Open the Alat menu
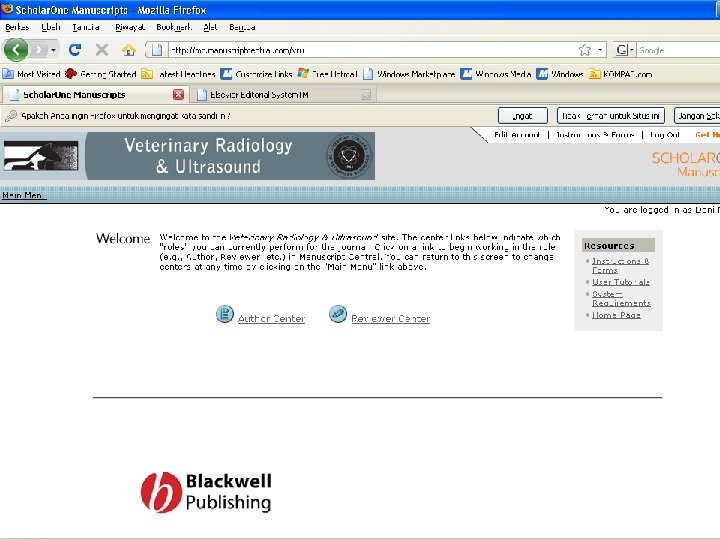This screenshot has width=720, height=540. [210, 27]
